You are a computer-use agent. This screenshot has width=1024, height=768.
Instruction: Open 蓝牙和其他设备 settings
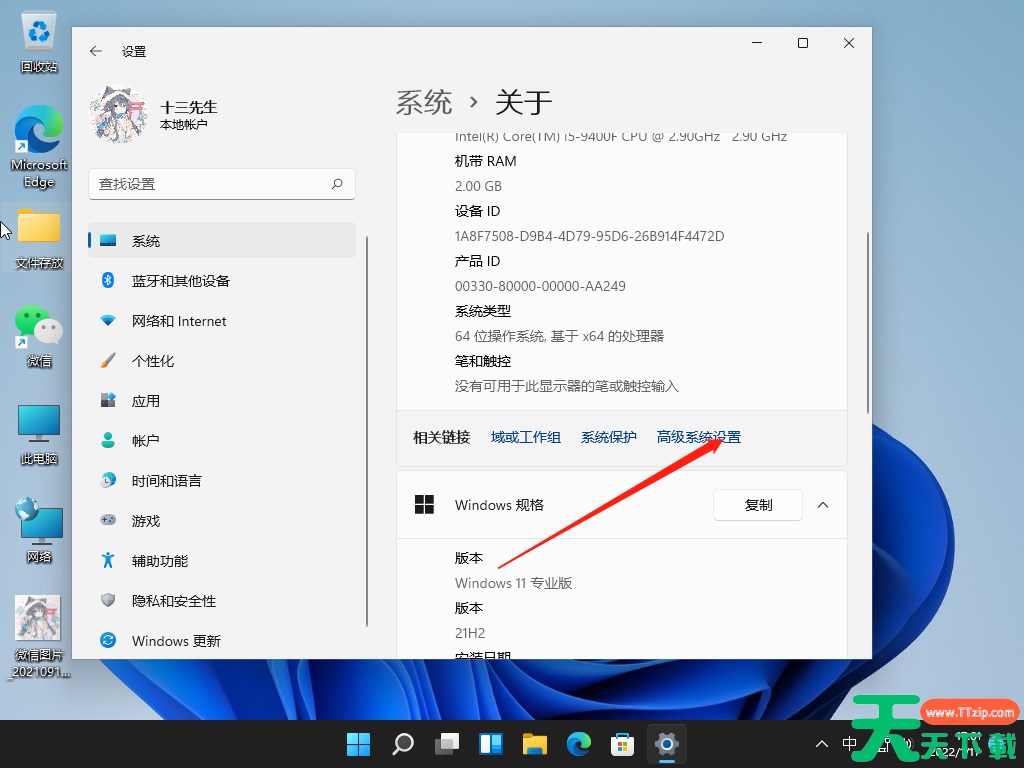click(x=180, y=281)
